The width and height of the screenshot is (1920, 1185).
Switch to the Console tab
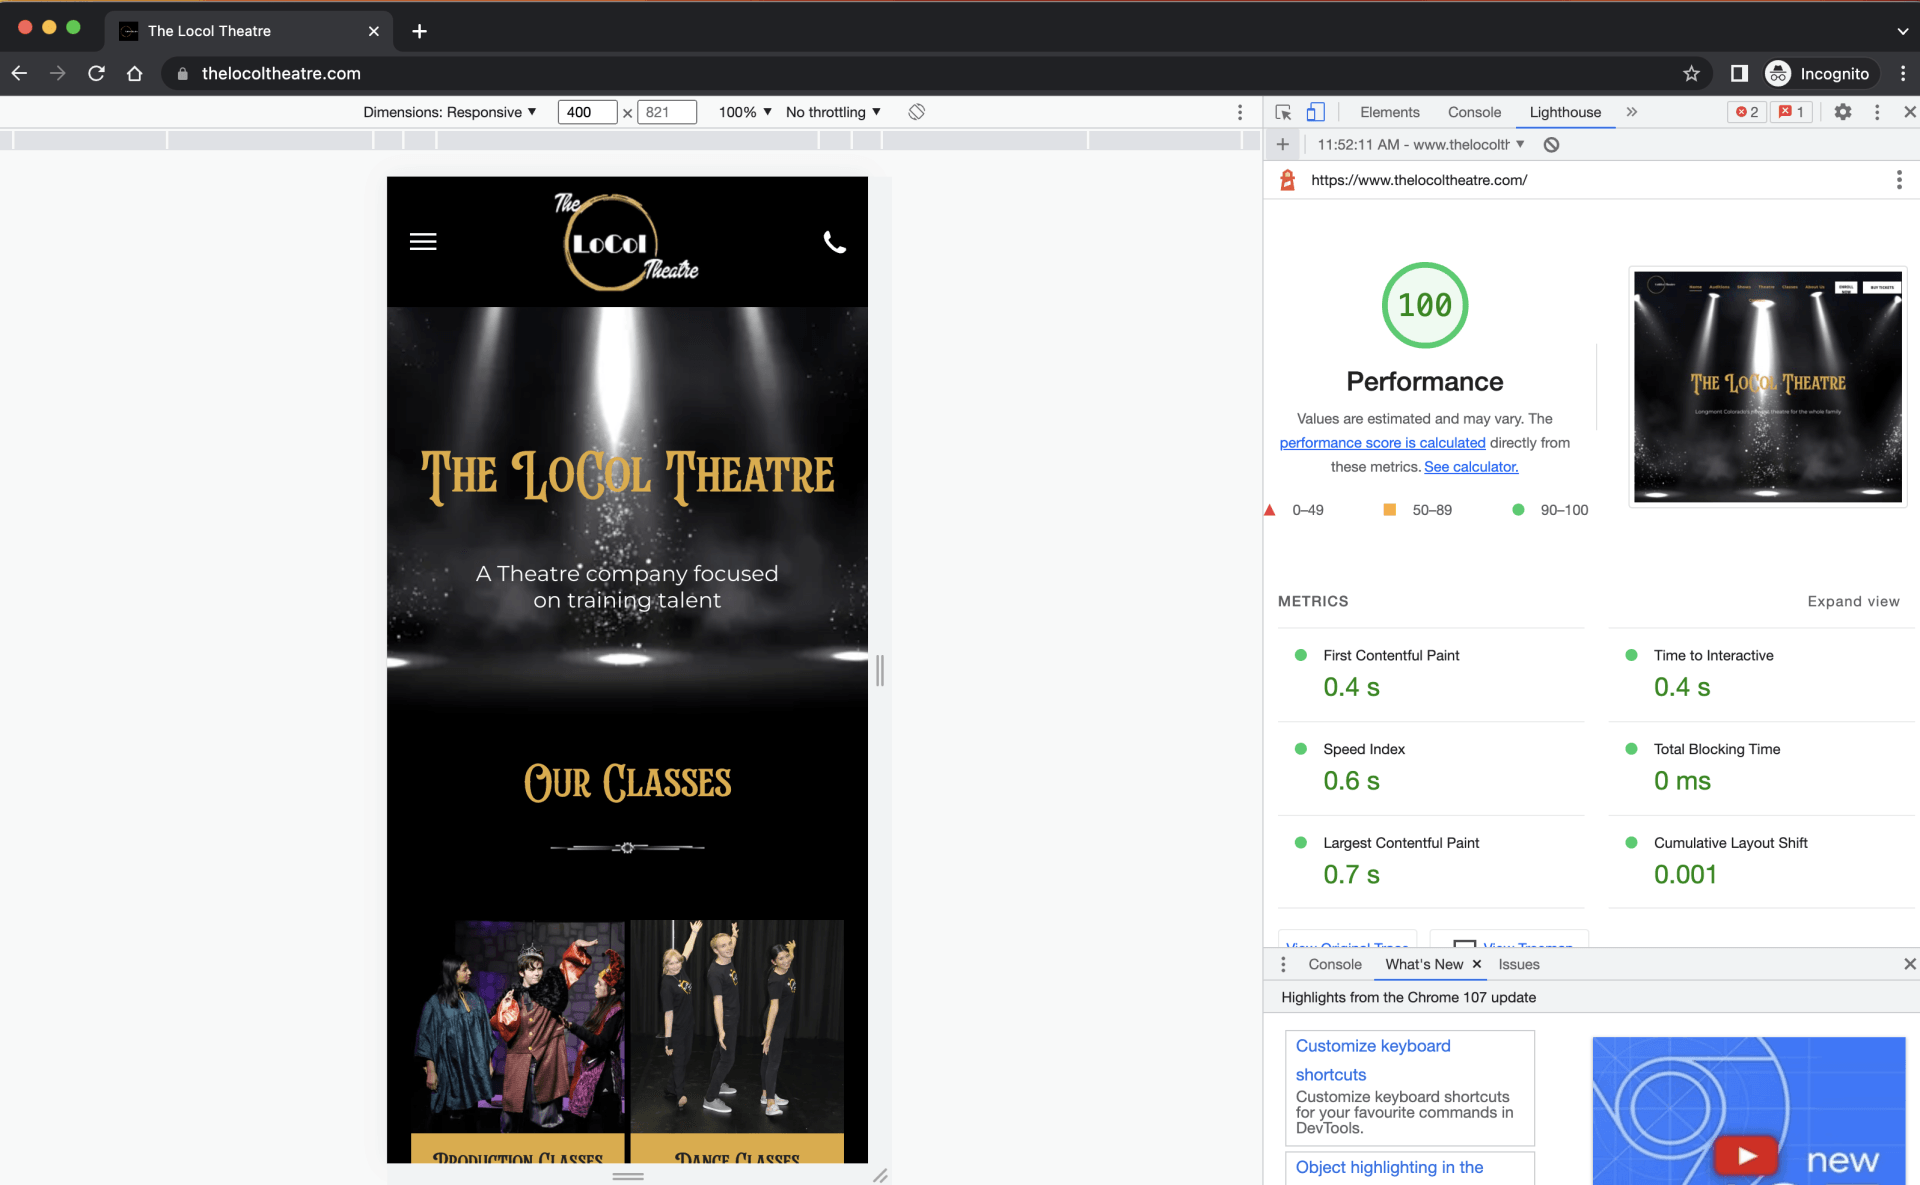(x=1474, y=112)
